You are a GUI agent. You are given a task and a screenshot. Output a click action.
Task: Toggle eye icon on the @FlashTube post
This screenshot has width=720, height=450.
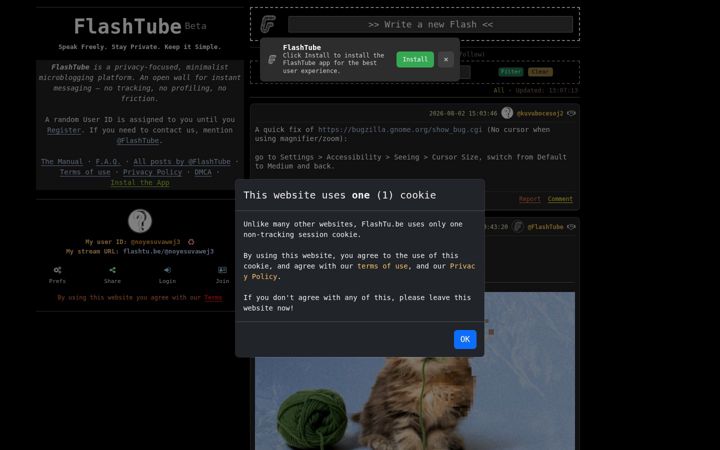coord(571,227)
